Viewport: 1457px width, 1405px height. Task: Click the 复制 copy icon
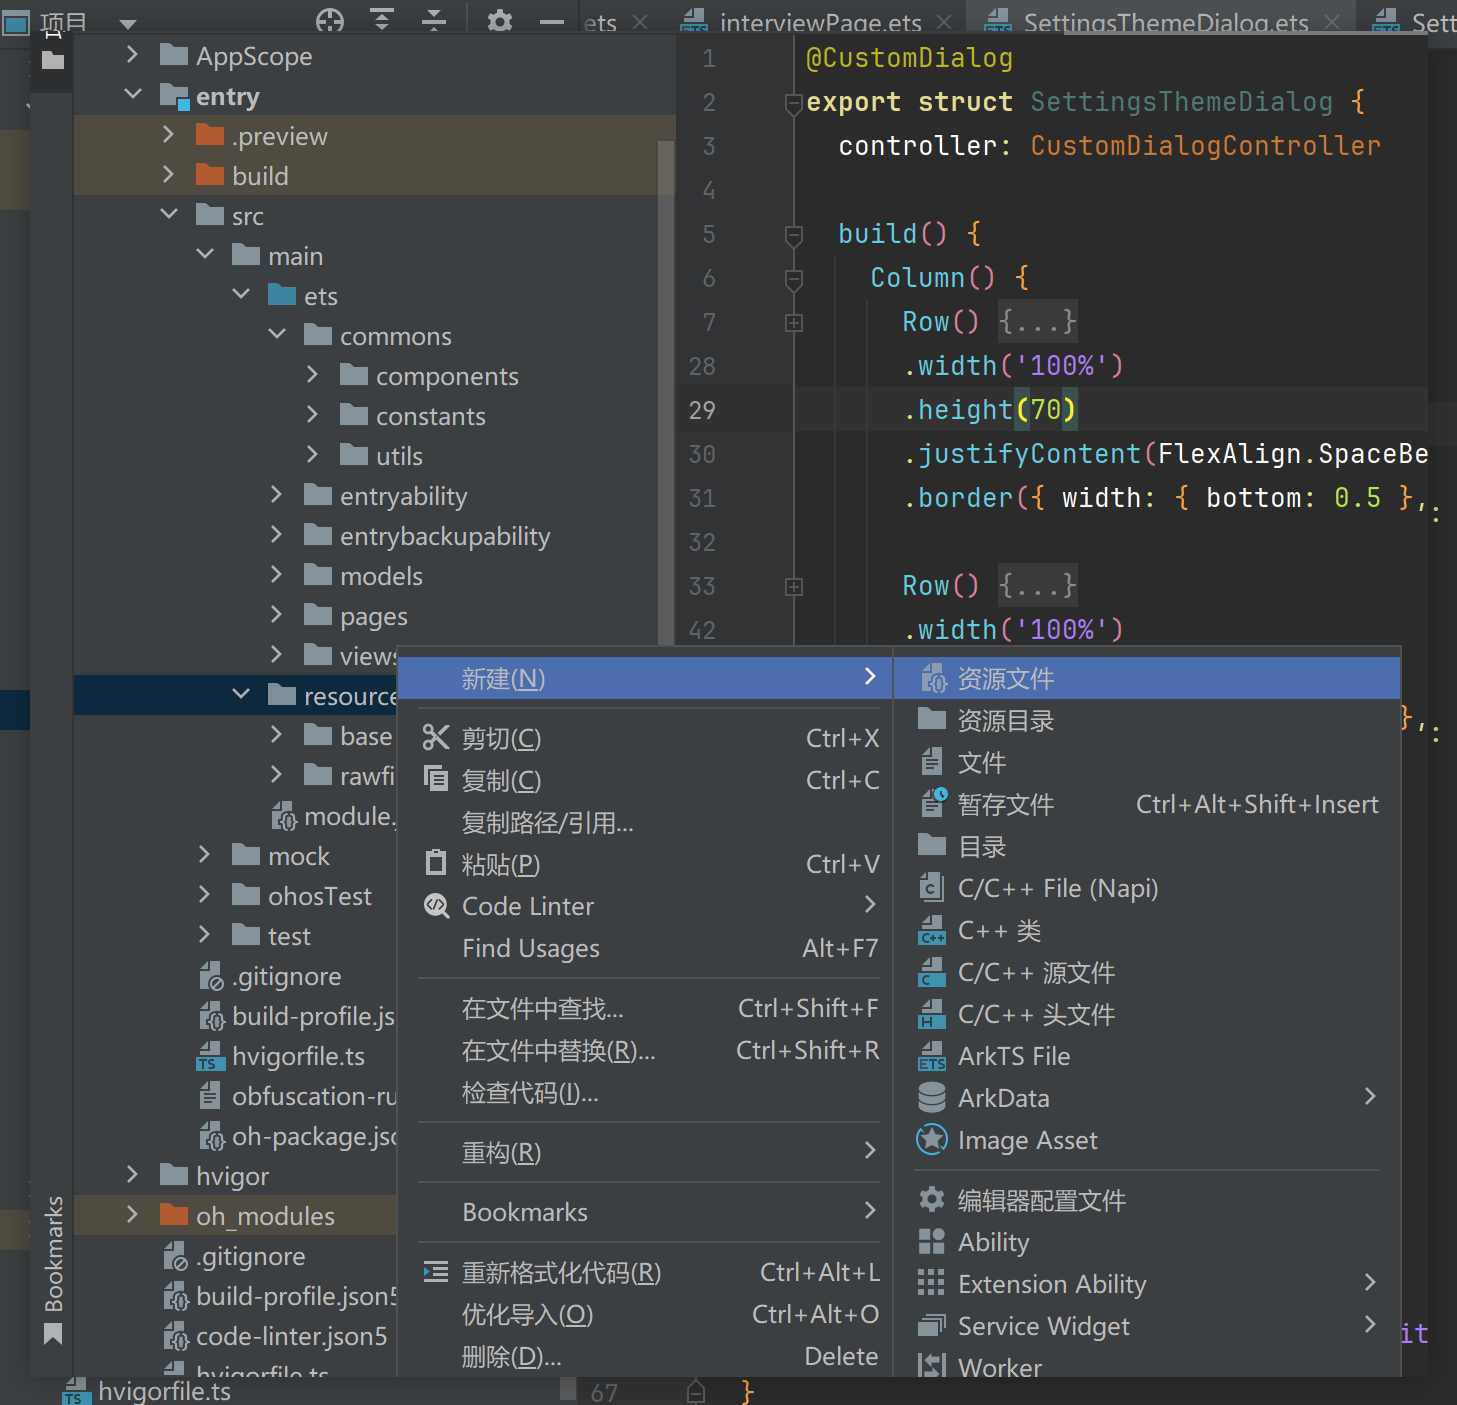[436, 779]
